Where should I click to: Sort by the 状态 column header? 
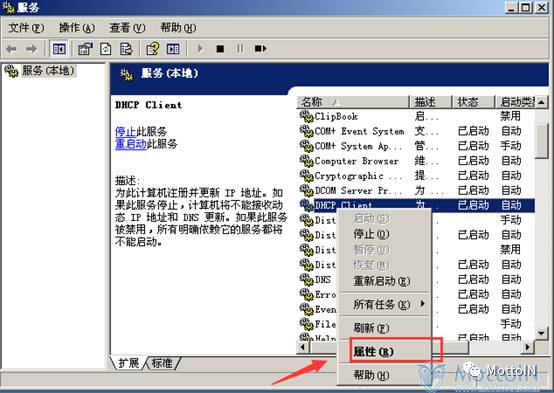[473, 102]
